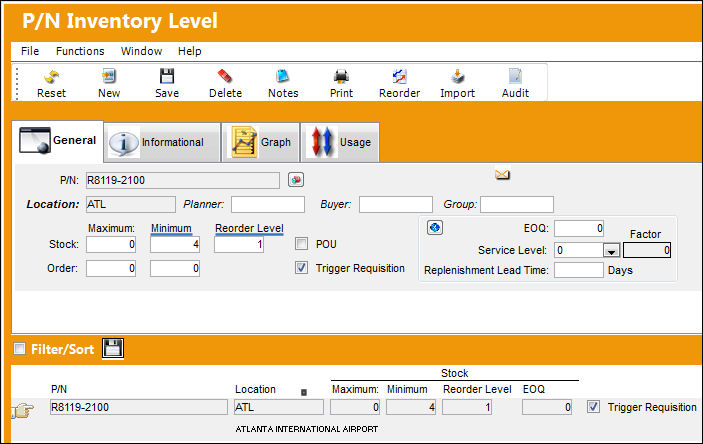Enable the POU checkbox
Image resolution: width=703 pixels, height=444 pixels.
301,244
